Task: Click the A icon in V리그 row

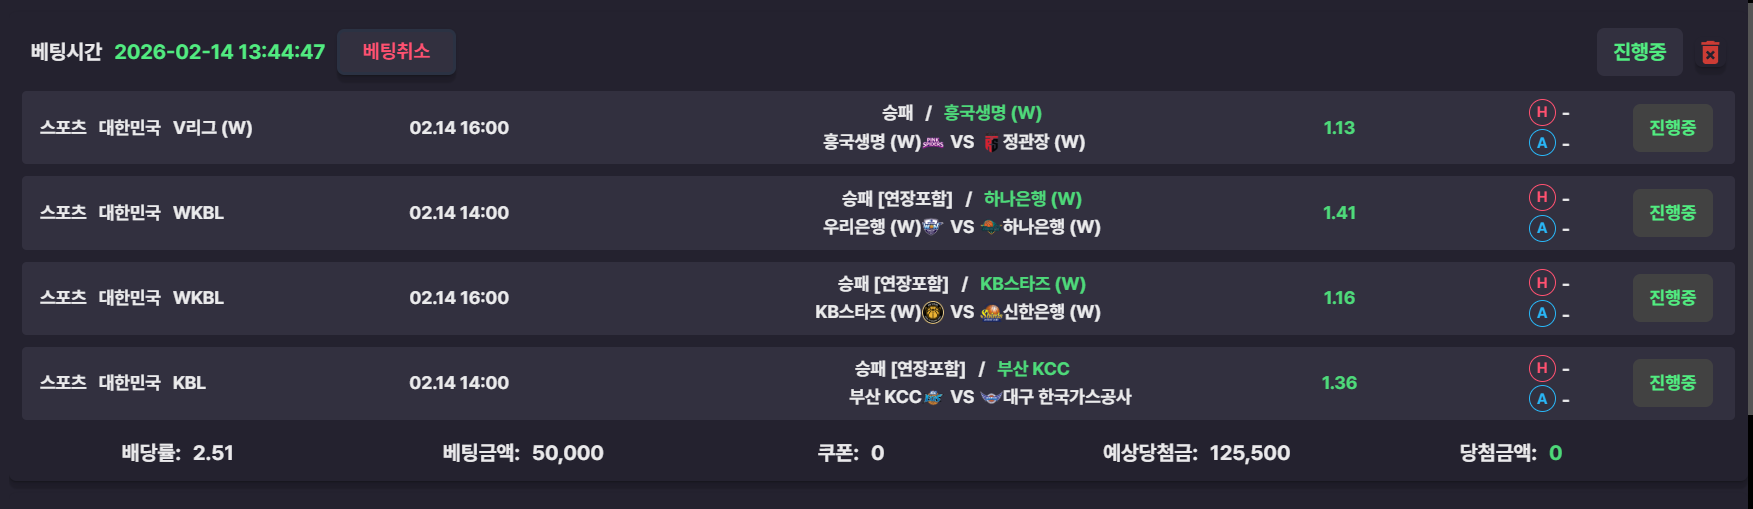Action: tap(1542, 143)
